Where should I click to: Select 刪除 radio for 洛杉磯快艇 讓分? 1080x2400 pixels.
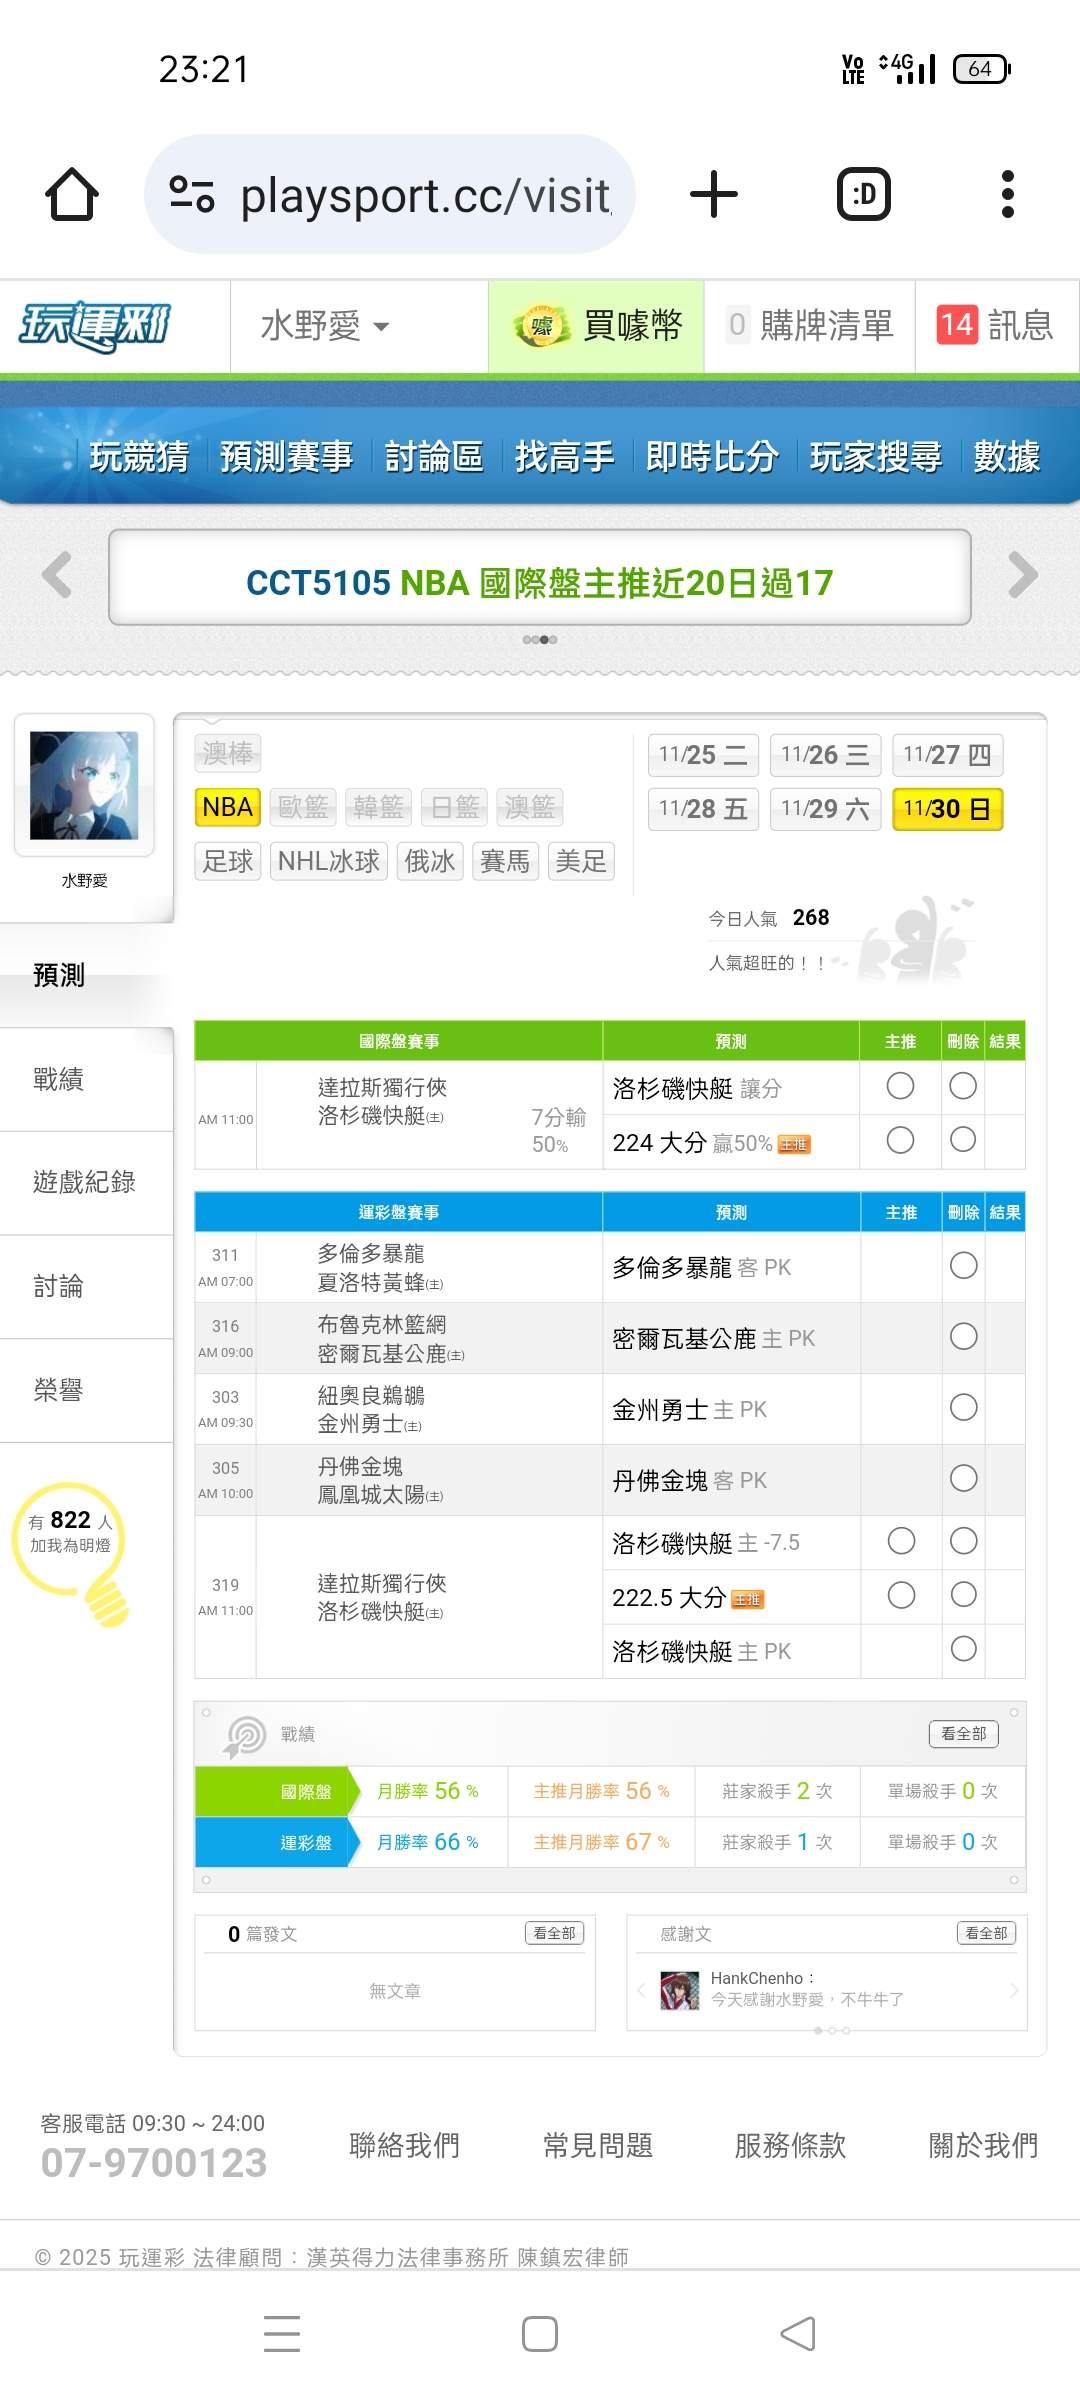pos(963,1086)
